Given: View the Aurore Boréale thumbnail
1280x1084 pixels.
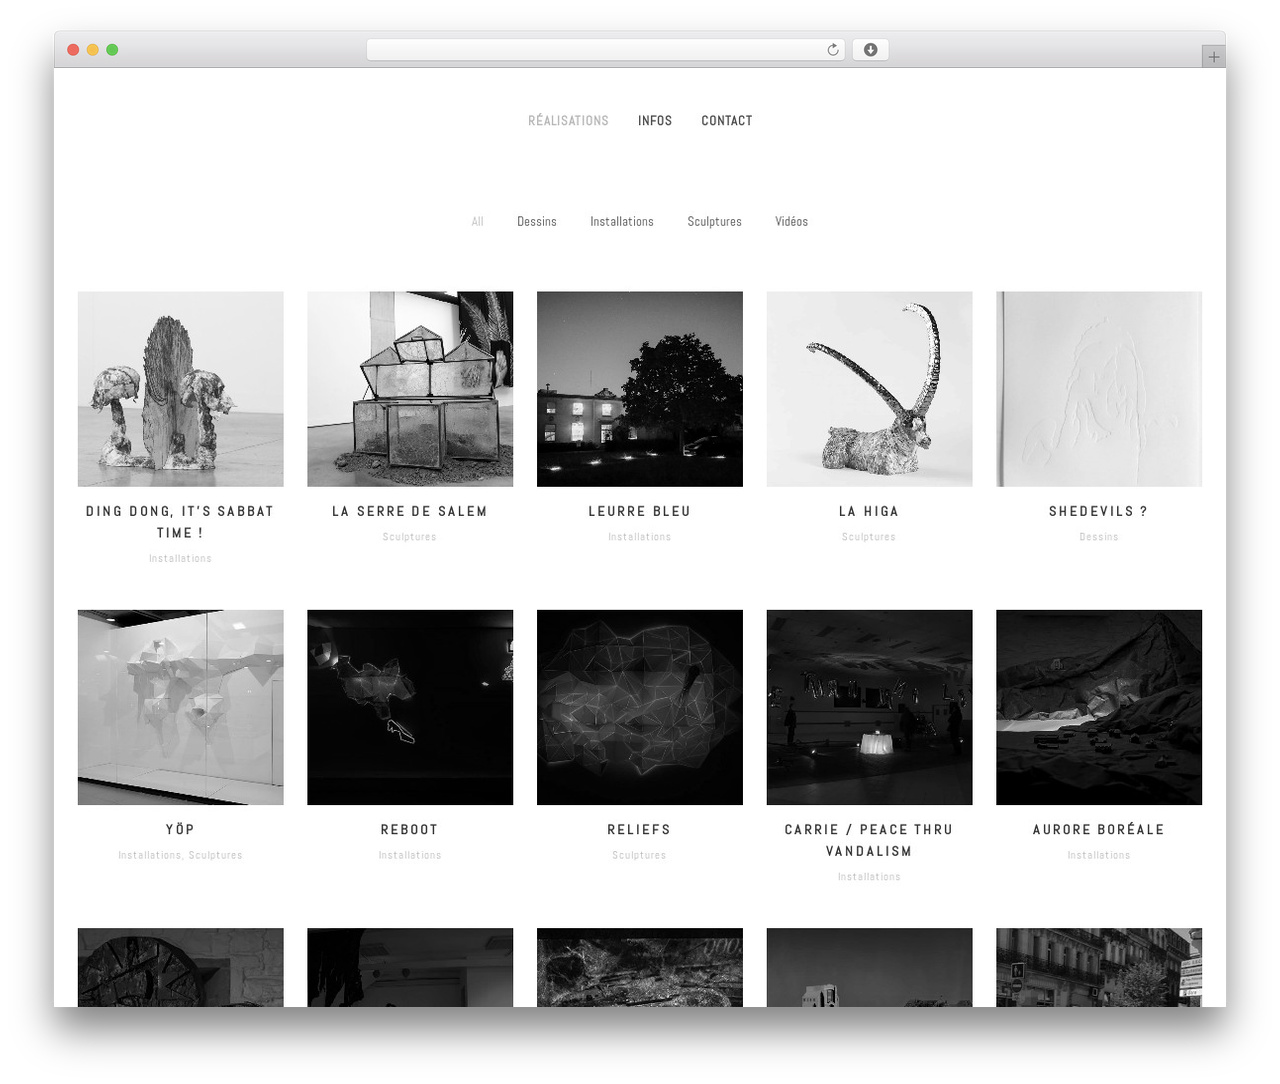Looking at the screenshot, I should 1099,707.
